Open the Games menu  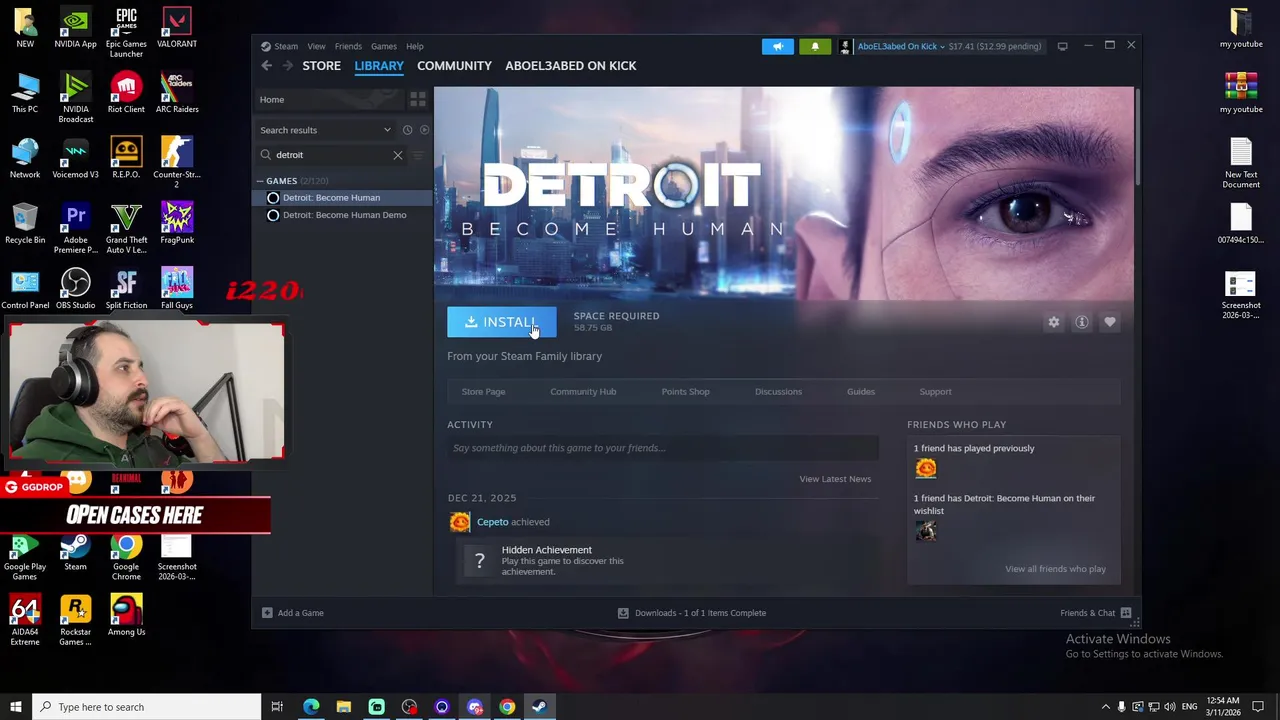click(384, 46)
